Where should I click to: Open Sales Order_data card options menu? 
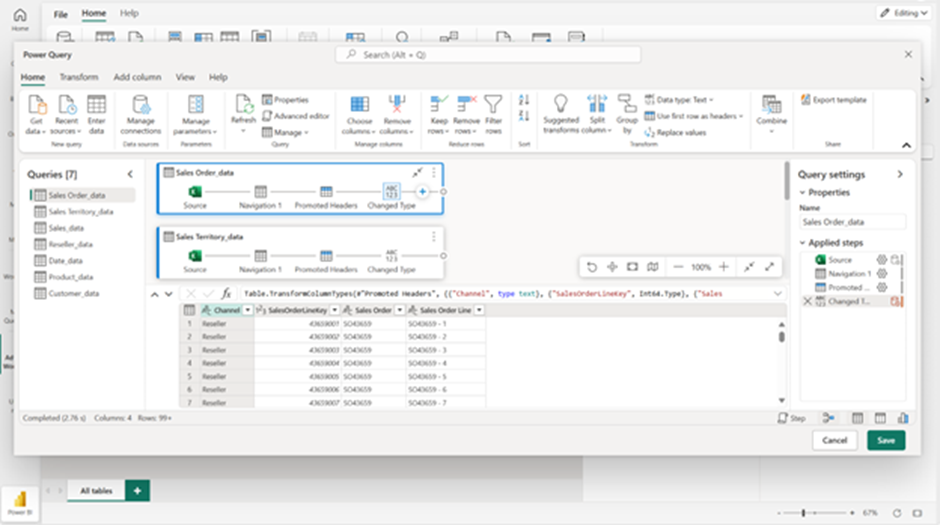click(x=433, y=173)
